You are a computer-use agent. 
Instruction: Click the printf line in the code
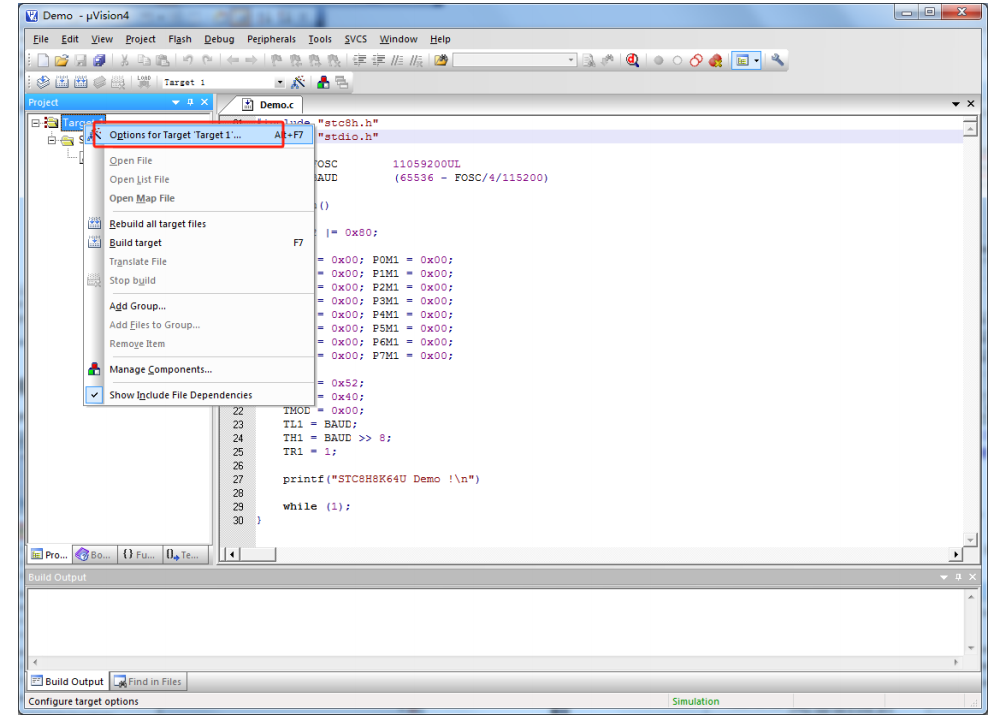[x=381, y=479]
